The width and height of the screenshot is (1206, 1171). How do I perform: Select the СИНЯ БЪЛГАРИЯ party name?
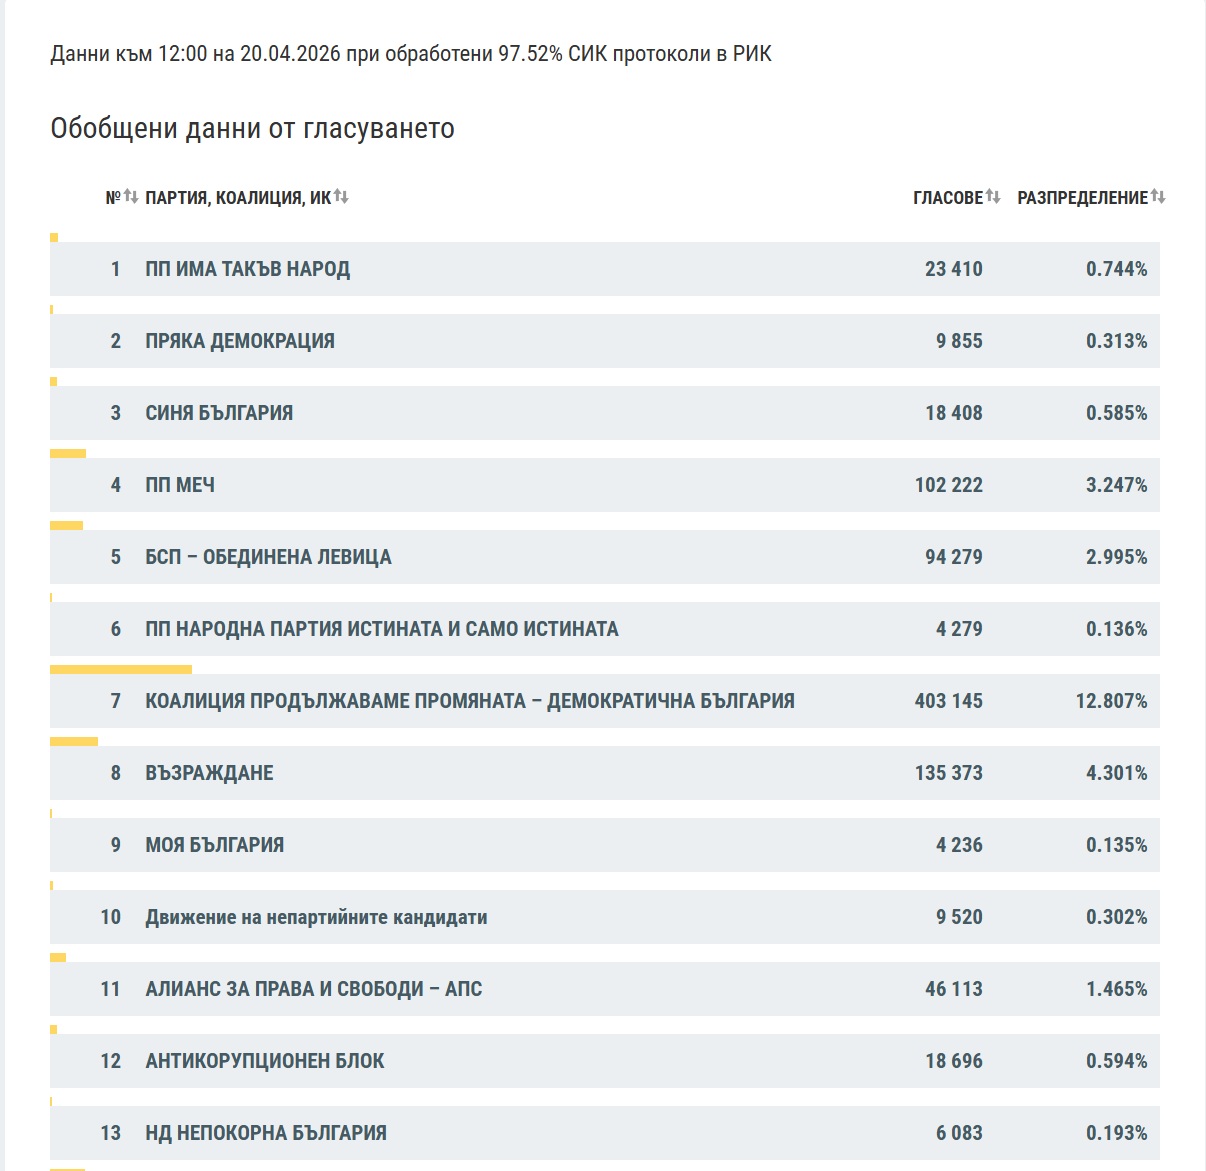(x=219, y=413)
